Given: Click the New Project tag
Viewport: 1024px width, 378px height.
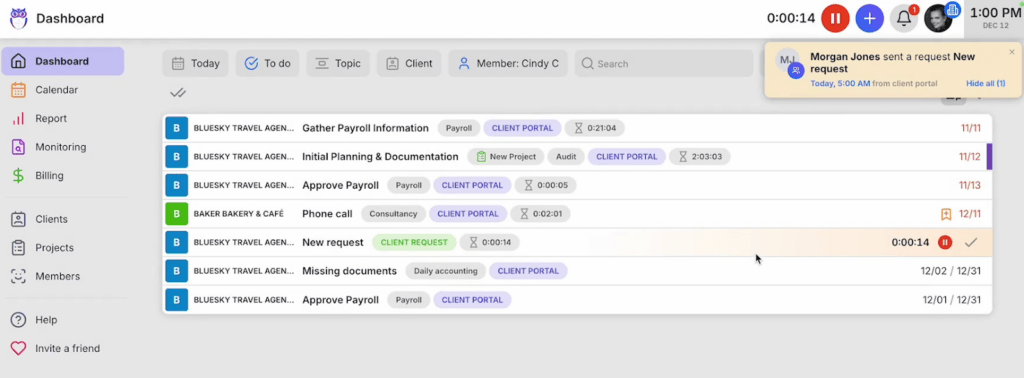Looking at the screenshot, I should 505,157.
